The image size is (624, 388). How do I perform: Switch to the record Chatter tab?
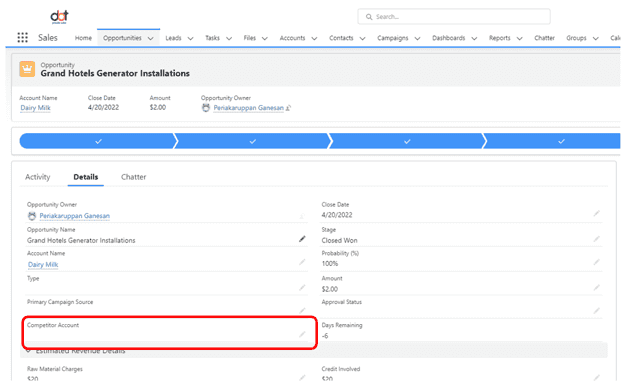click(x=133, y=177)
